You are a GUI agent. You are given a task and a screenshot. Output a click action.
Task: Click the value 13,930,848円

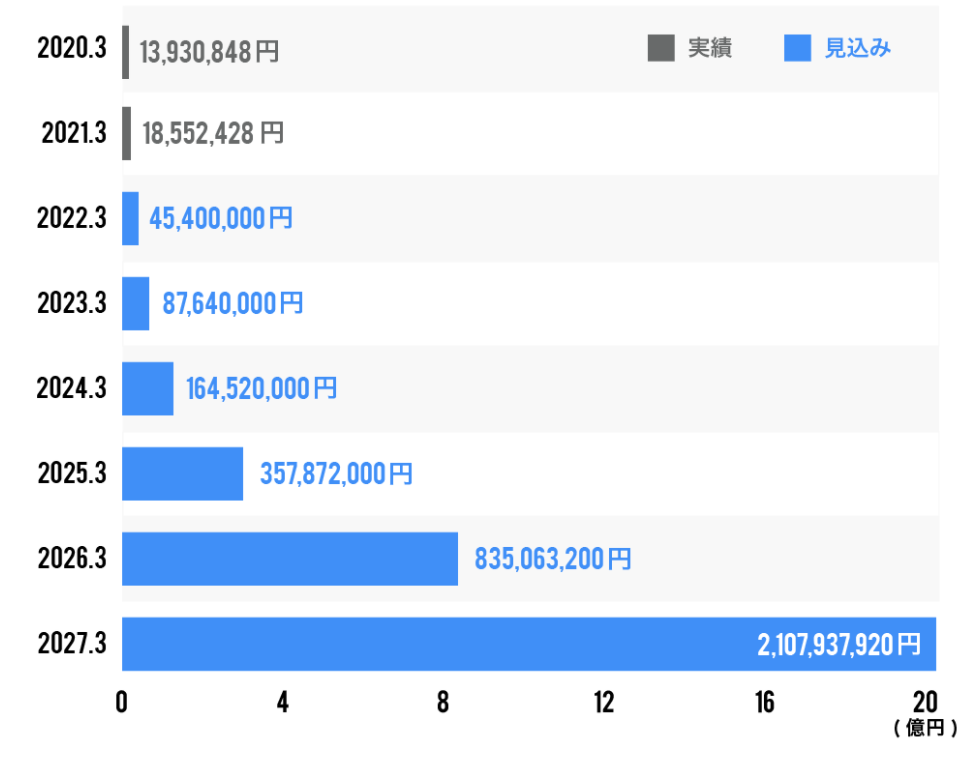209,53
